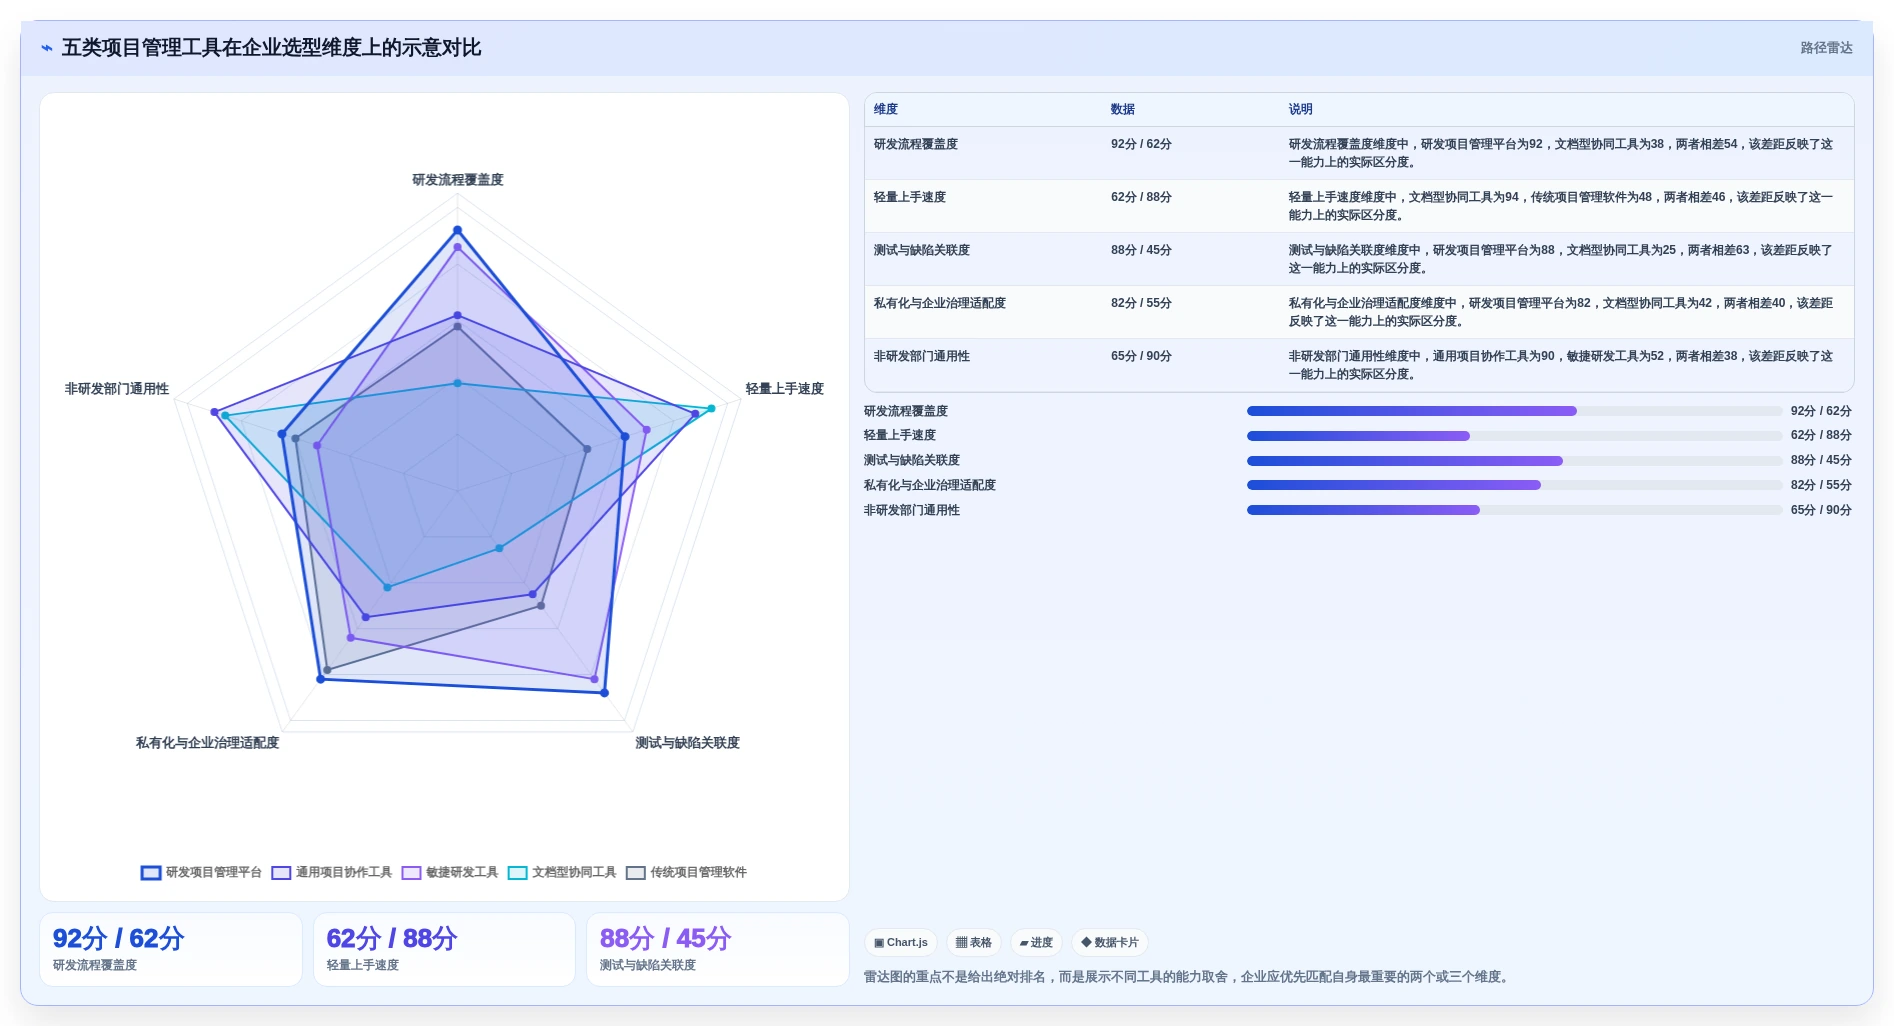Viewport: 1894px width, 1026px height.
Task: Toggle 敏捷研发工具 legend series
Action: click(450, 872)
